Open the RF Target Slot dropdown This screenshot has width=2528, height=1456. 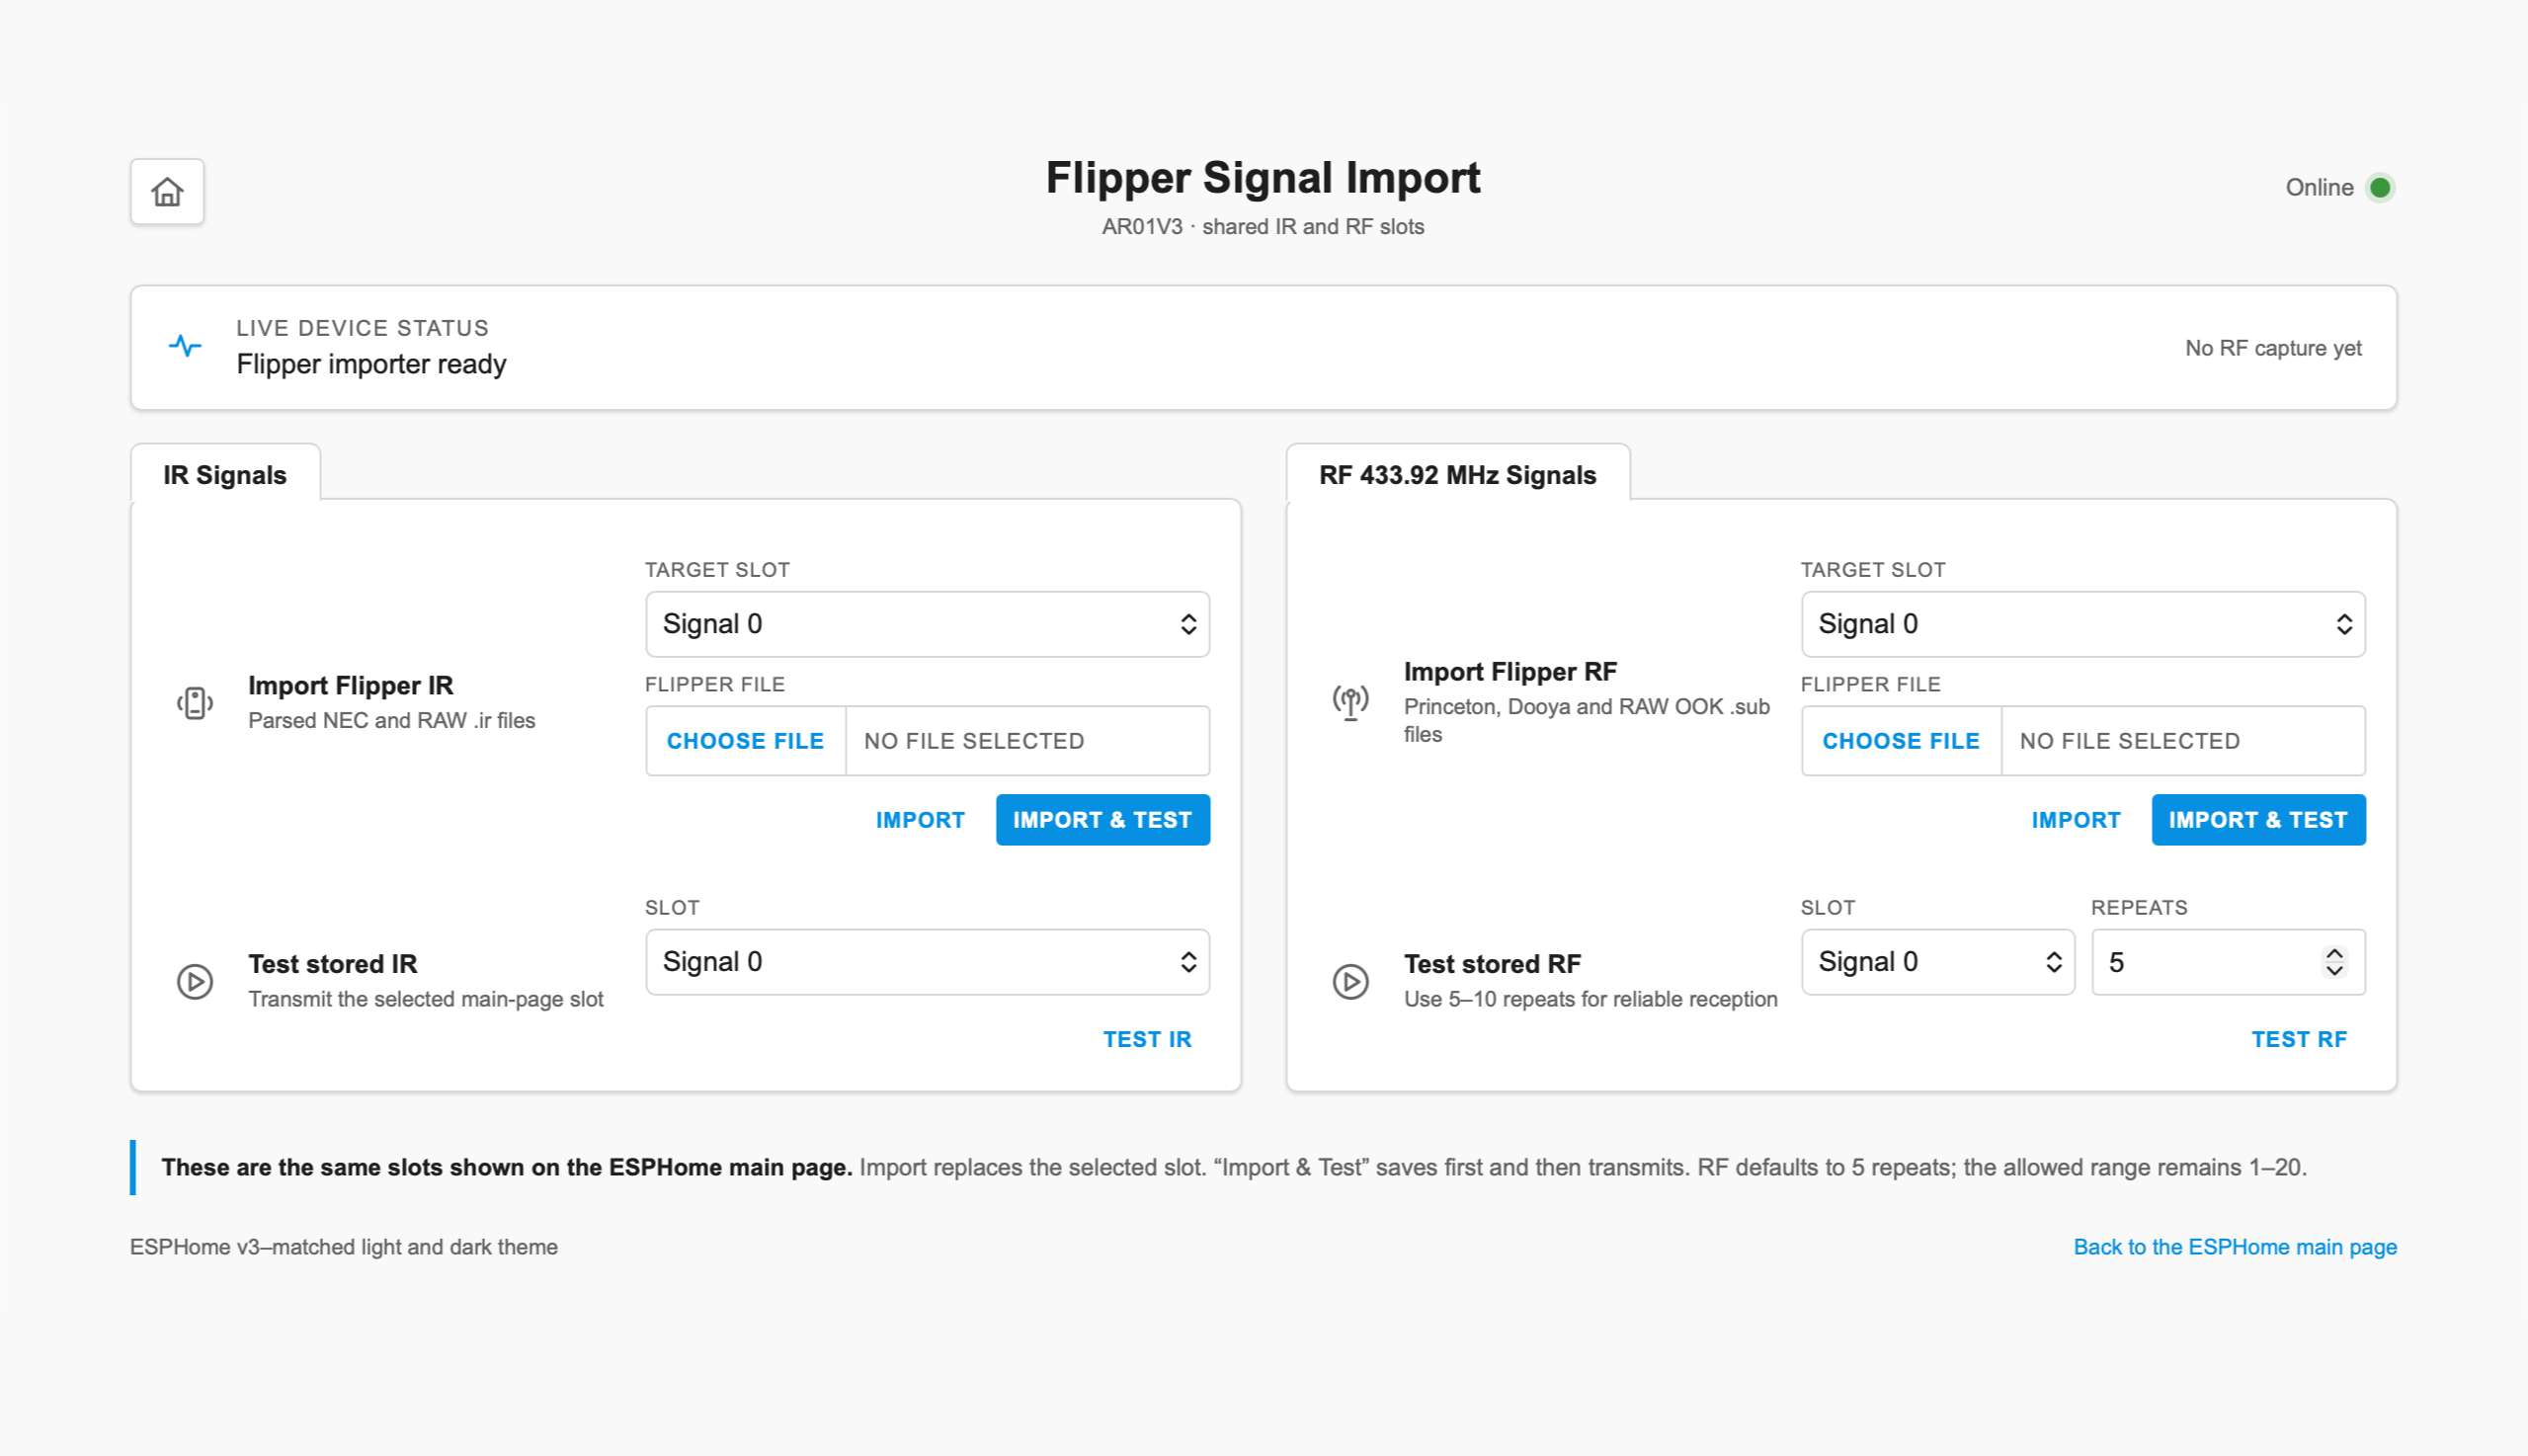[x=2083, y=624]
